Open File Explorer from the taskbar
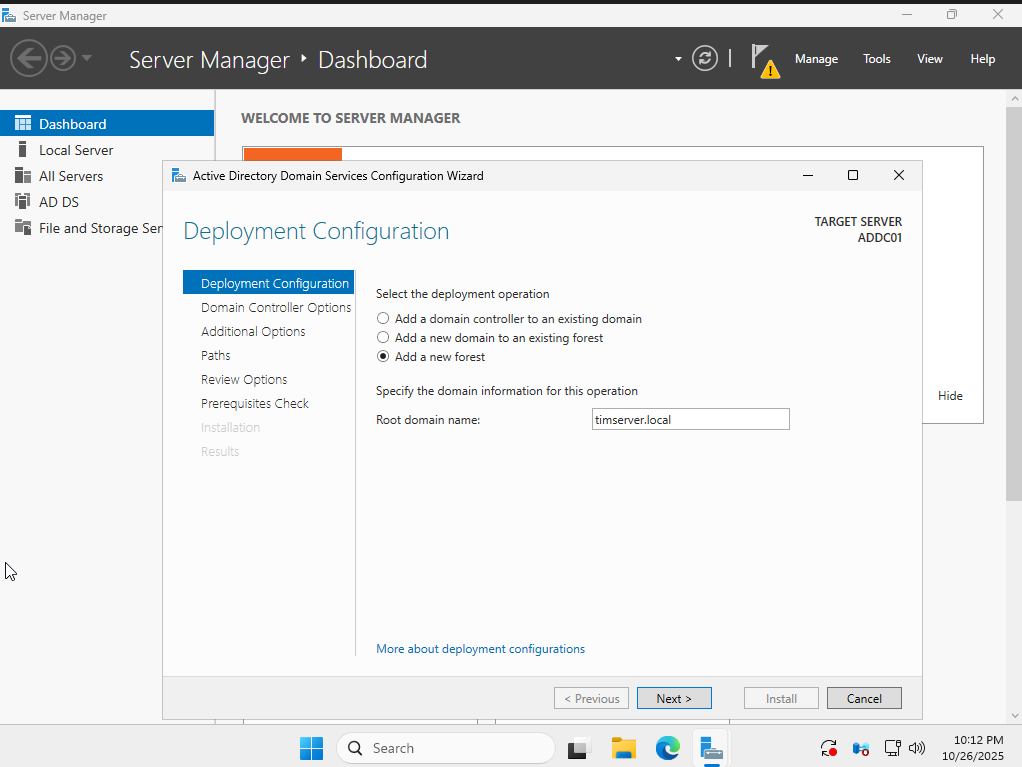 tap(623, 748)
